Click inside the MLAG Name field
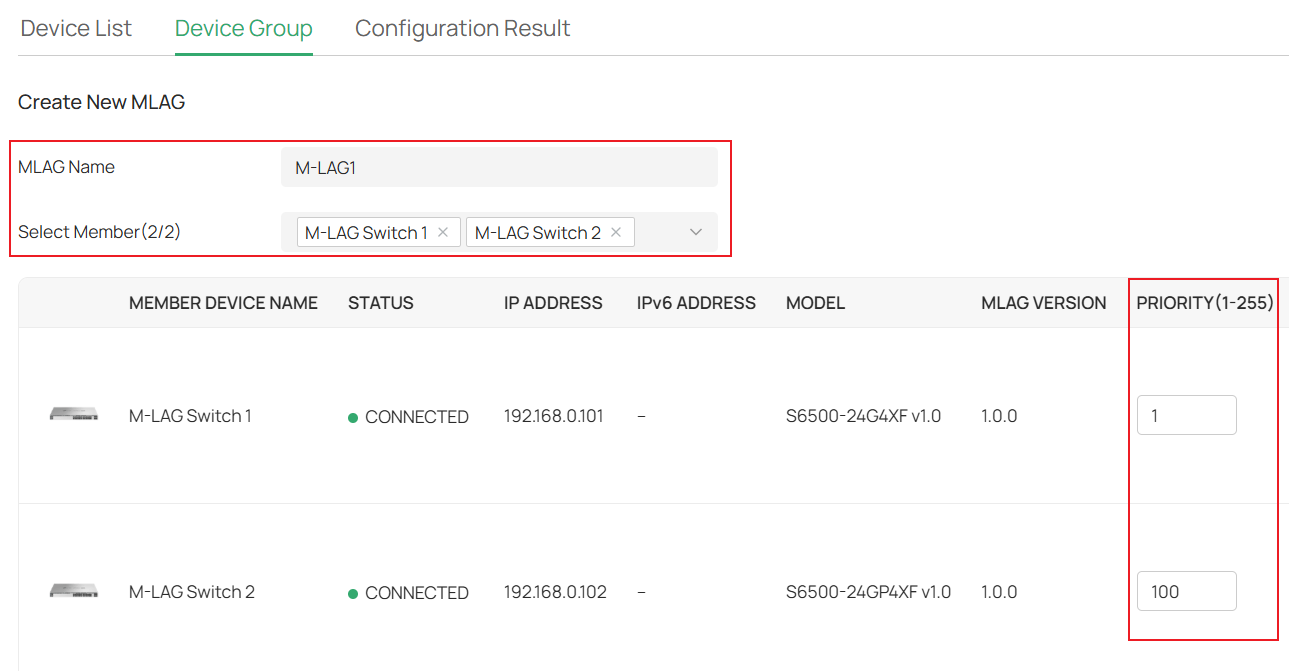The height and width of the screenshot is (671, 1289). coord(498,166)
